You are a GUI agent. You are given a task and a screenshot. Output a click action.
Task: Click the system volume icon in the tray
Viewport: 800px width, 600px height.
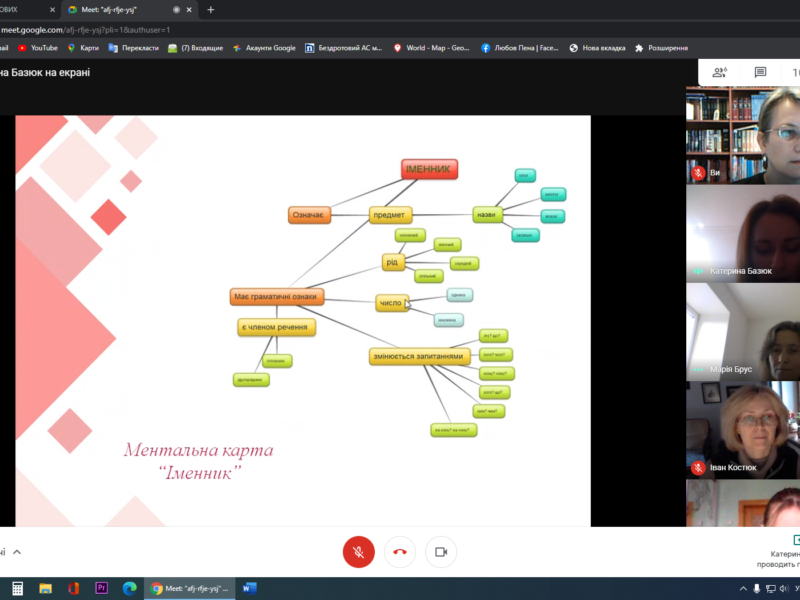coord(770,588)
